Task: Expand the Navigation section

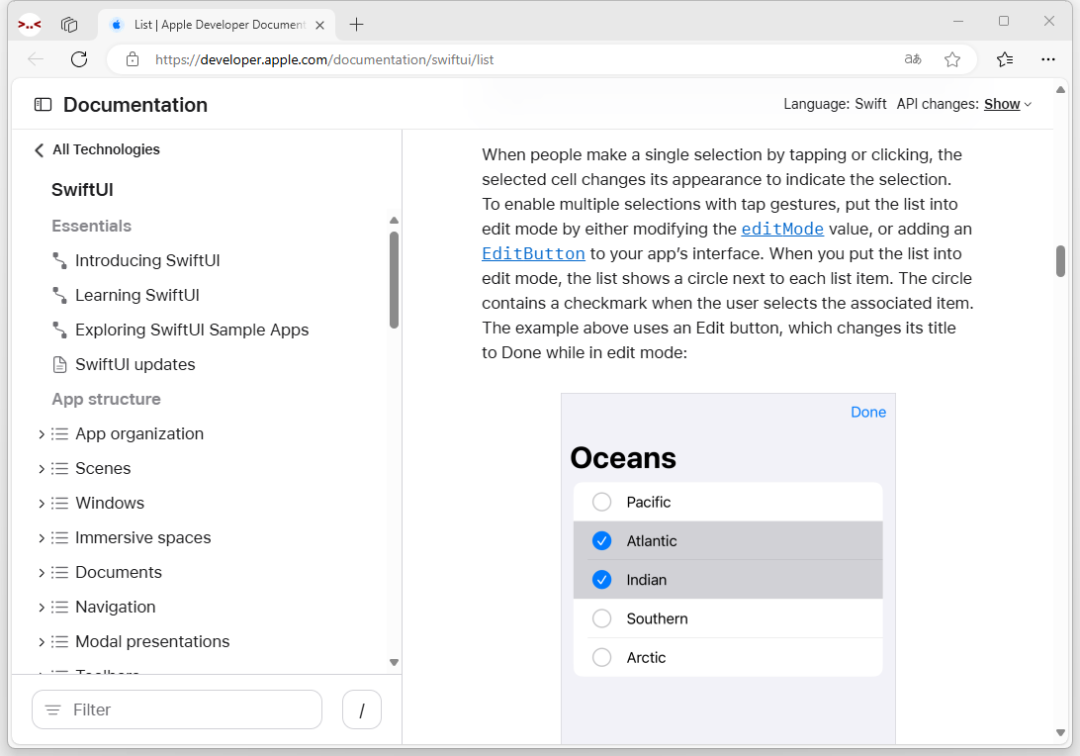Action: click(x=41, y=607)
